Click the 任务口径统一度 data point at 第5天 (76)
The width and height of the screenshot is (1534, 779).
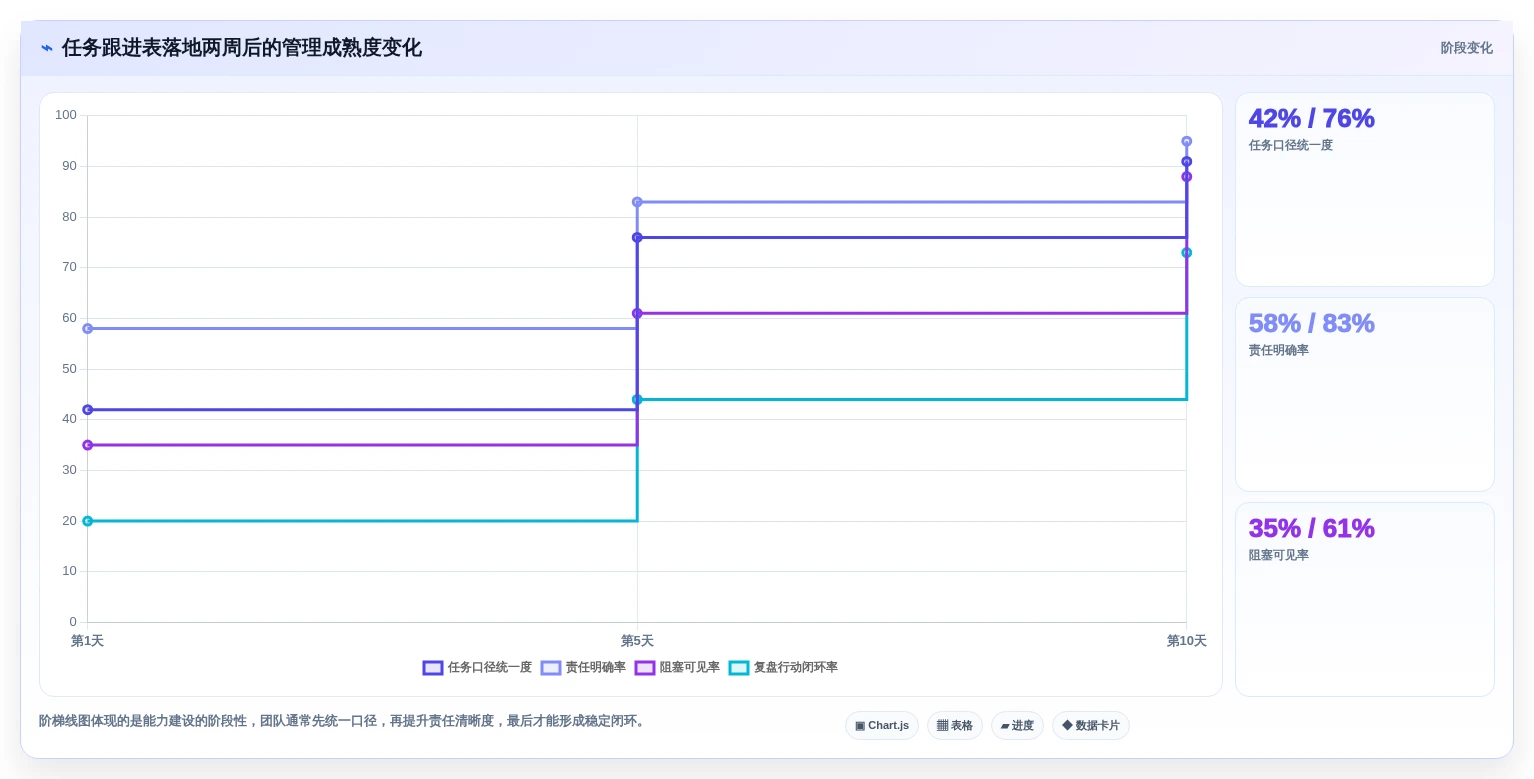point(637,237)
